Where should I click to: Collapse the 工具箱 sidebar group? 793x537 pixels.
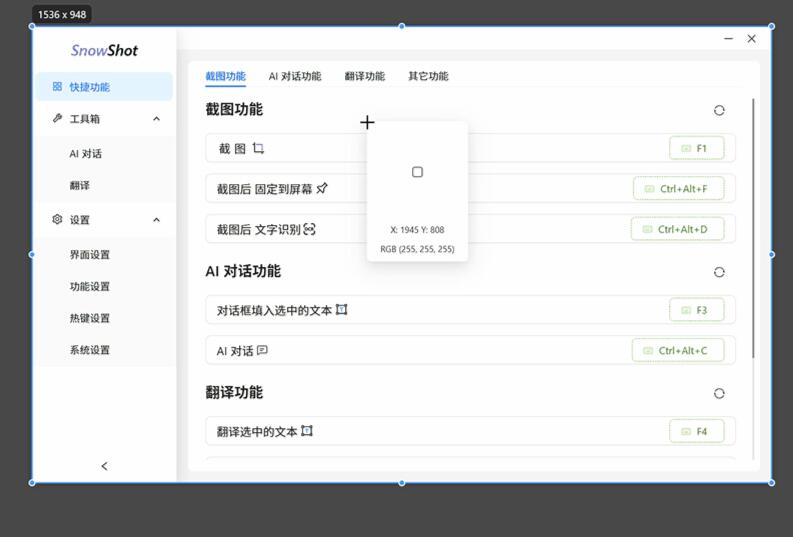click(x=156, y=119)
